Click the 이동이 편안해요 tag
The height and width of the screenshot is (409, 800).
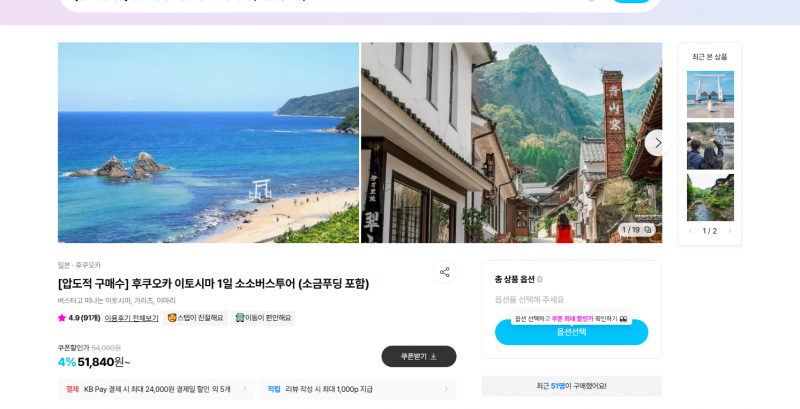coord(263,318)
